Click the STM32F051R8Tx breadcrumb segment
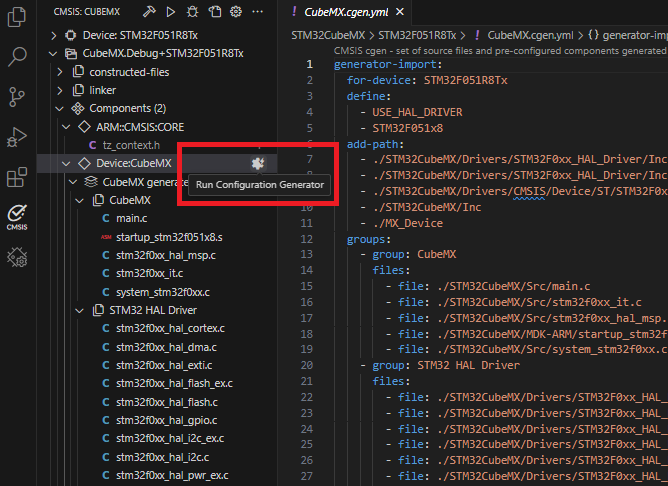The height and width of the screenshot is (486, 668). point(417,35)
